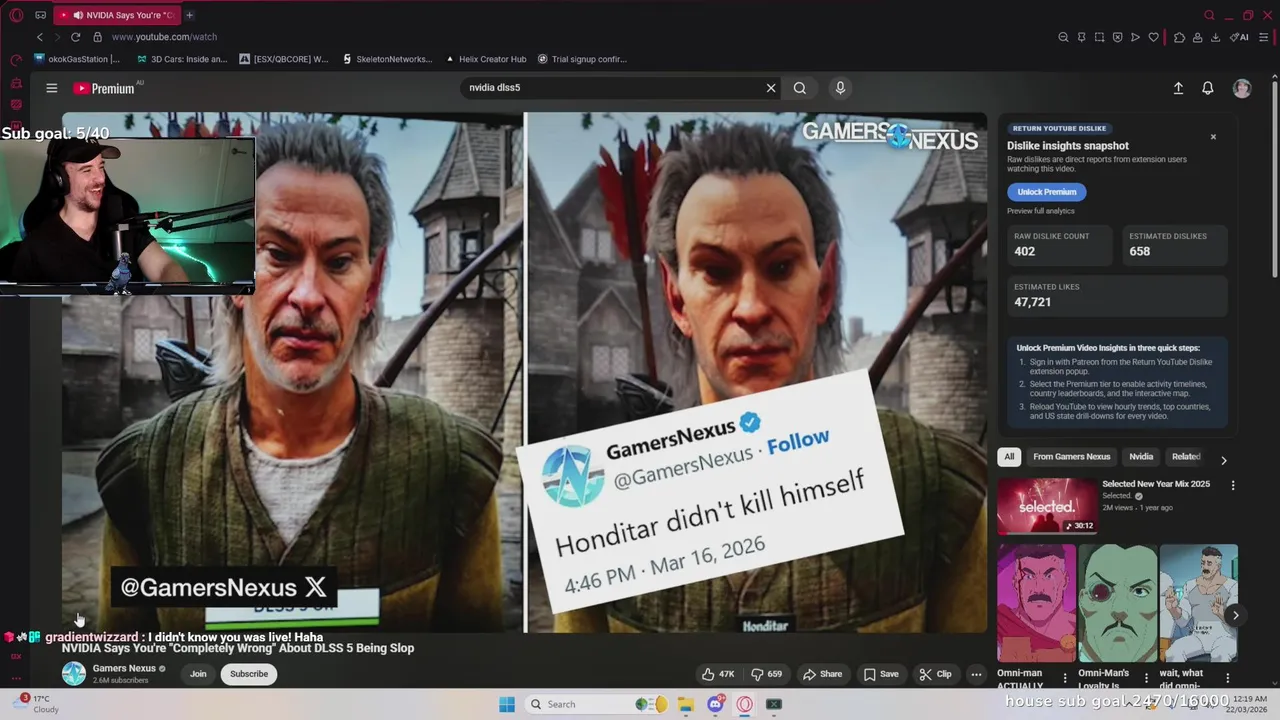Open the browser AI assistant button
This screenshot has width=1280, height=720.
click(1241, 37)
